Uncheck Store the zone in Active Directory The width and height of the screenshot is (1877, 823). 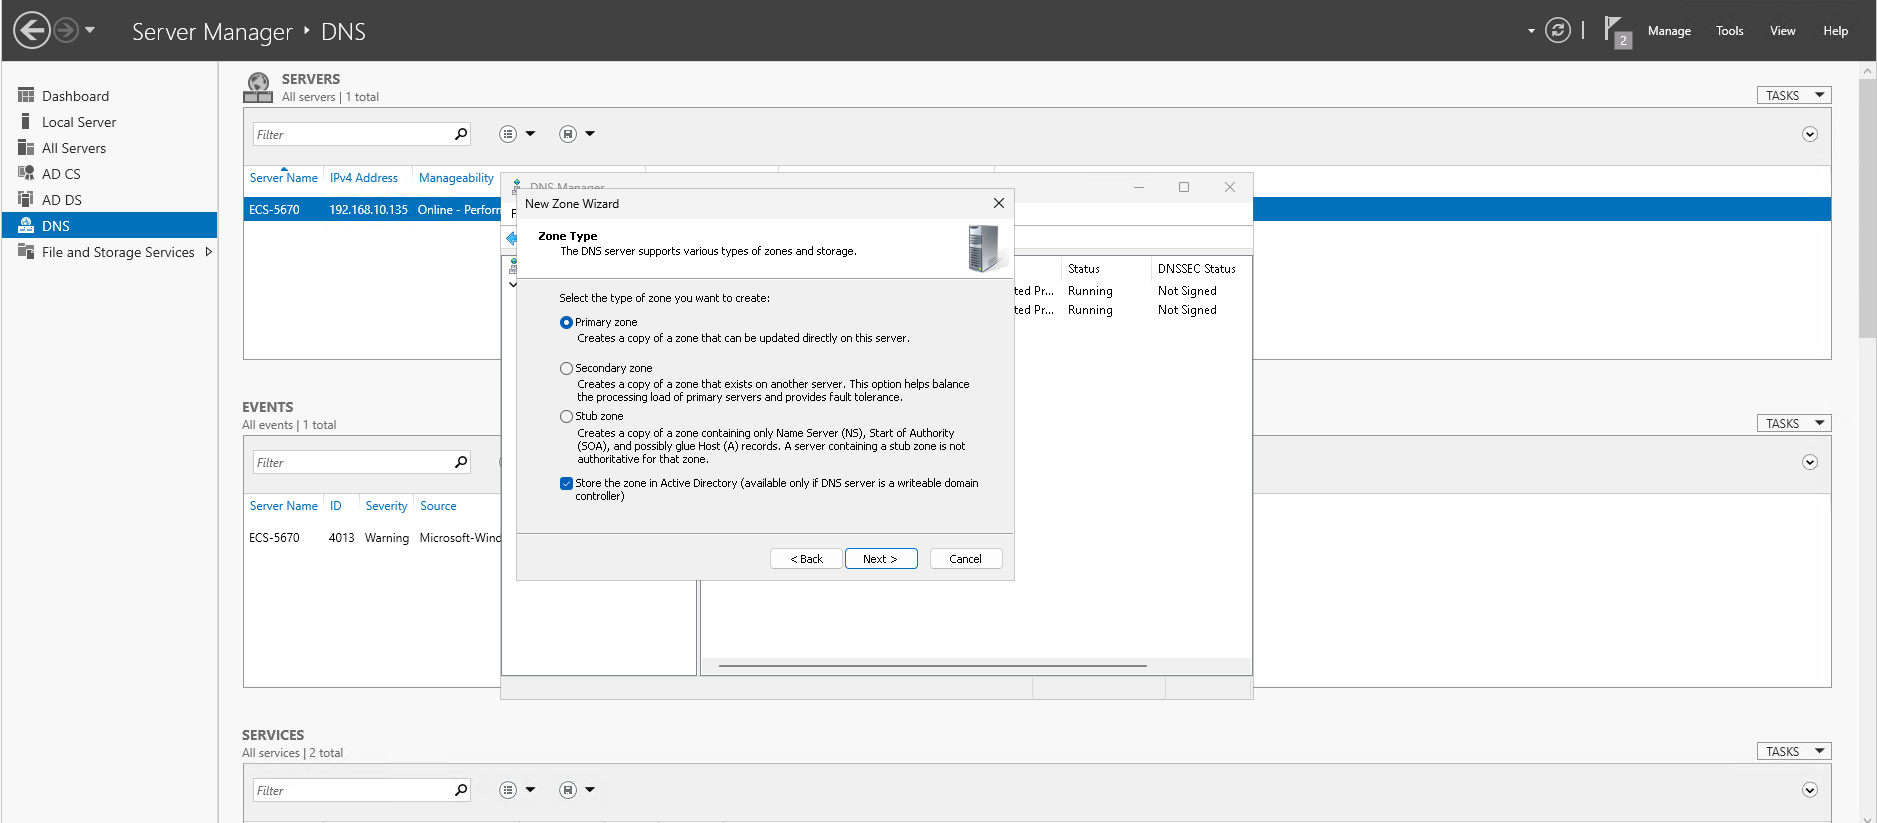pos(566,484)
